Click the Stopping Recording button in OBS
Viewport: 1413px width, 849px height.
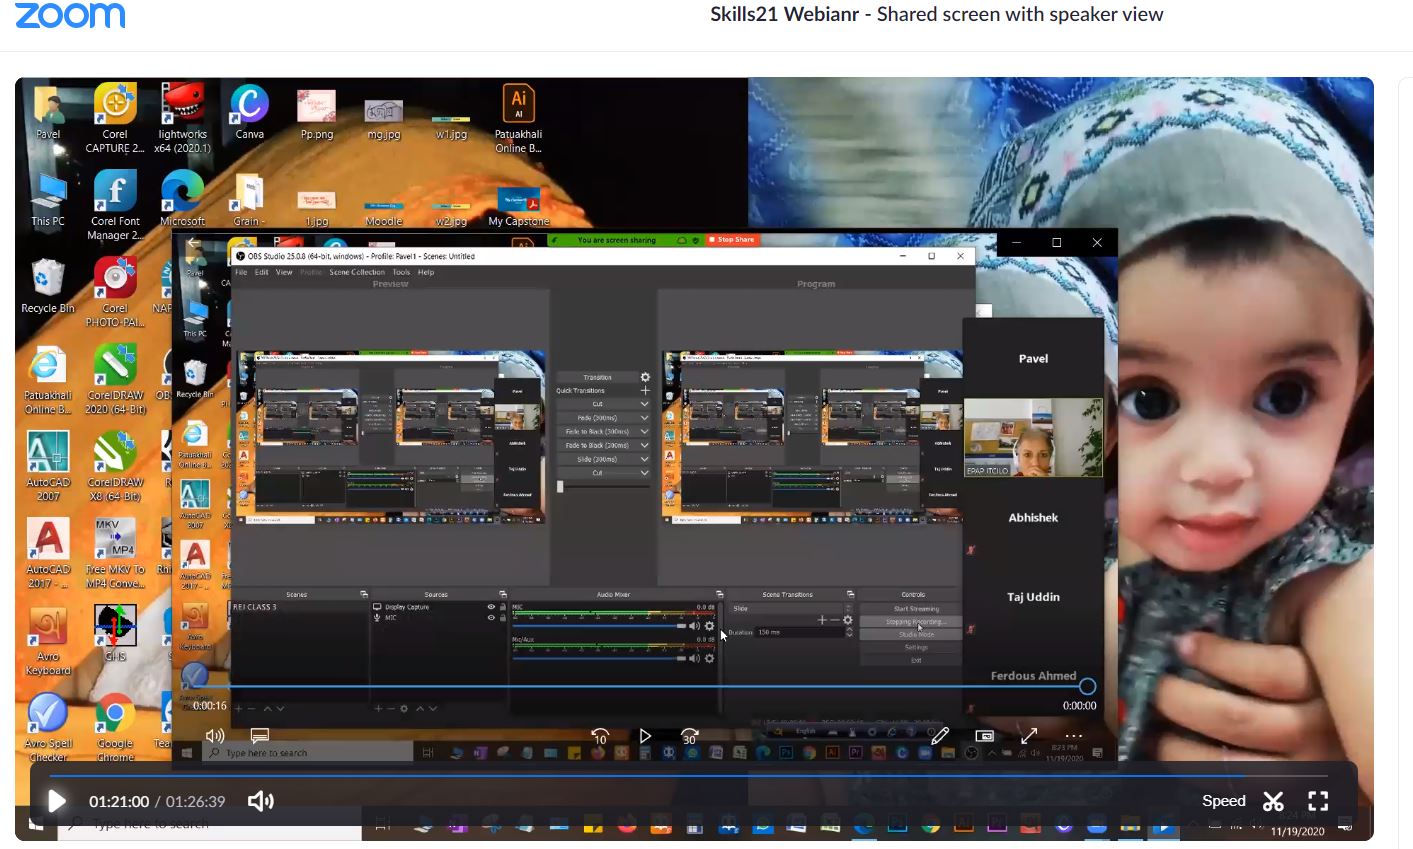pos(916,622)
